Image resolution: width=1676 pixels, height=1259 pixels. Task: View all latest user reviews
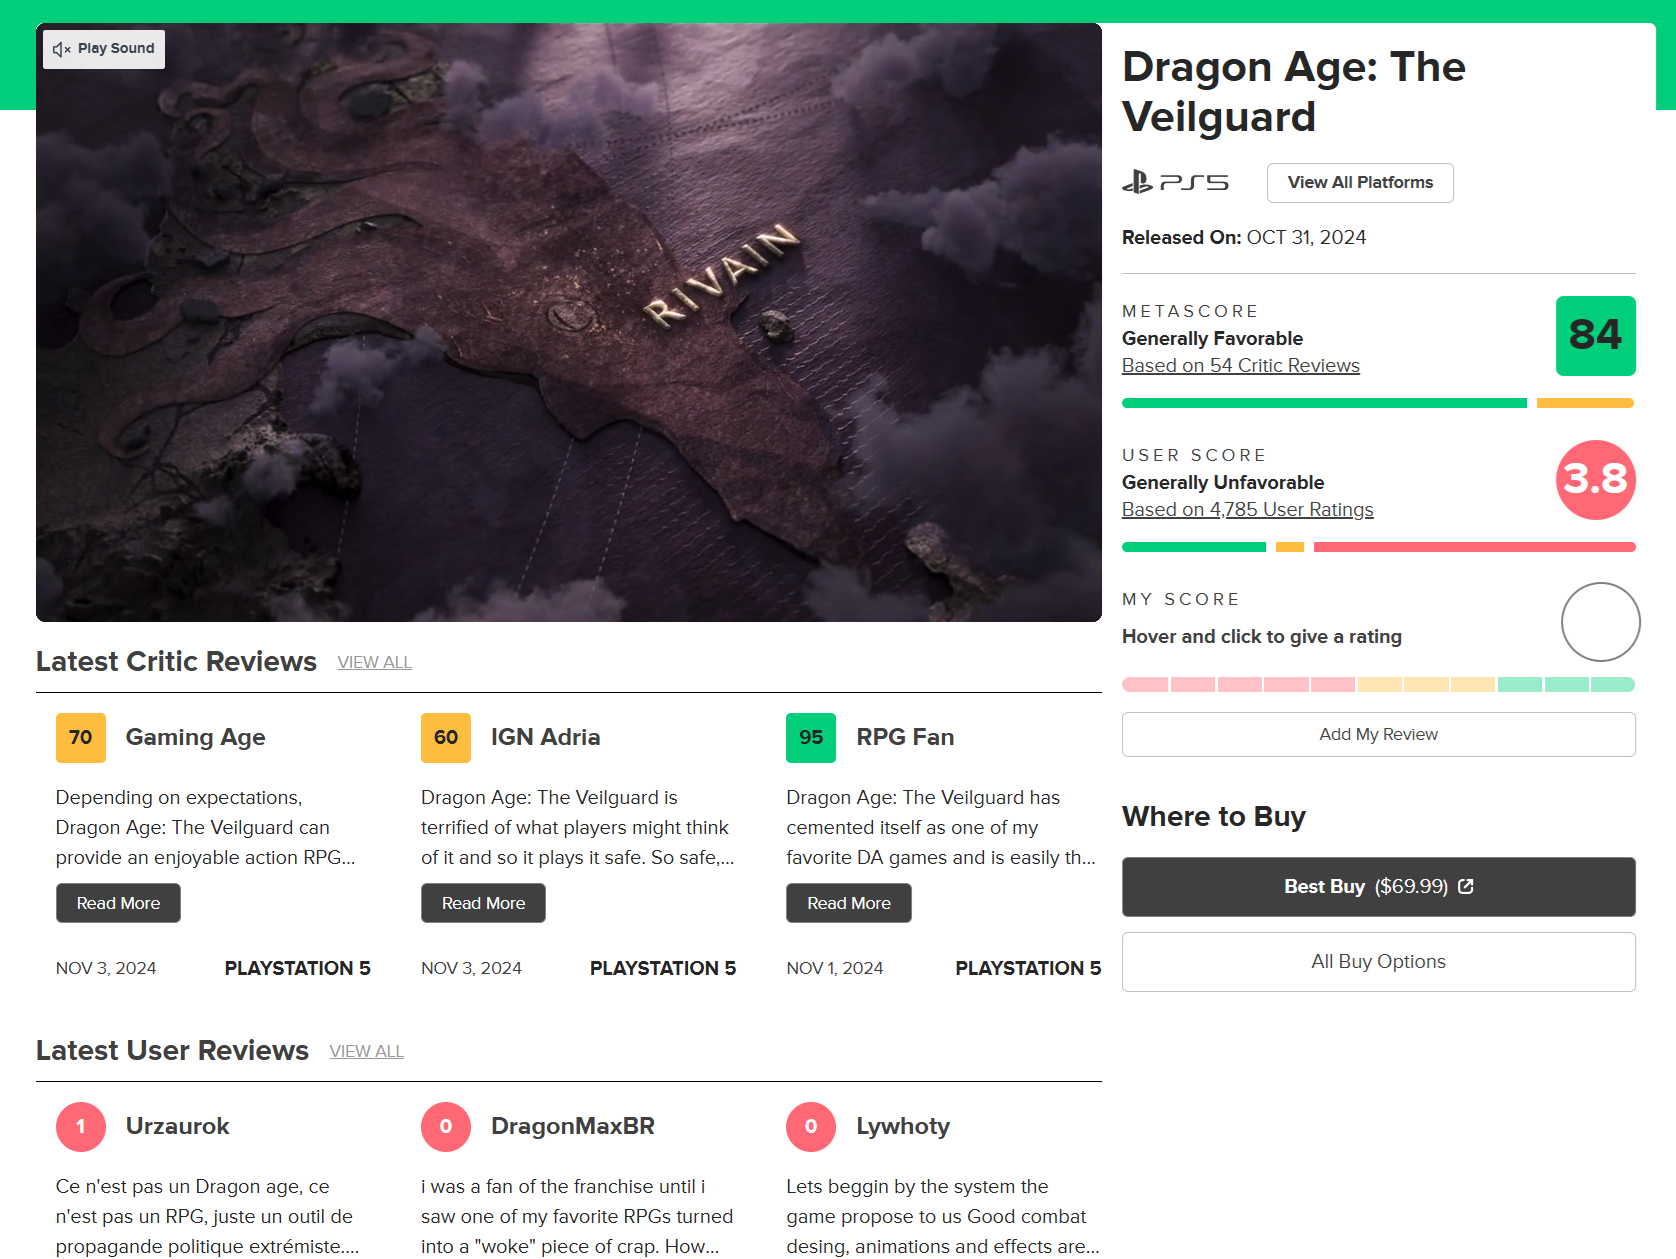(x=366, y=1052)
